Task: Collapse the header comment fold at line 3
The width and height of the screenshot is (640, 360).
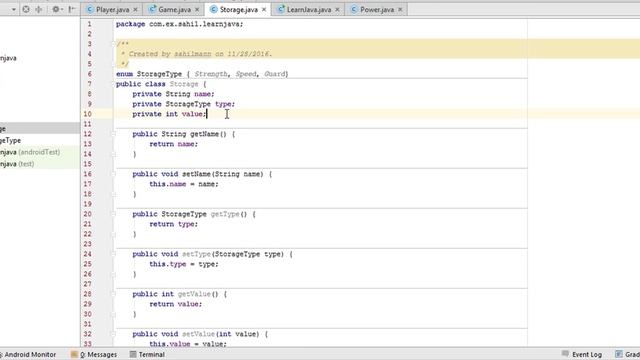Action: 114,44
